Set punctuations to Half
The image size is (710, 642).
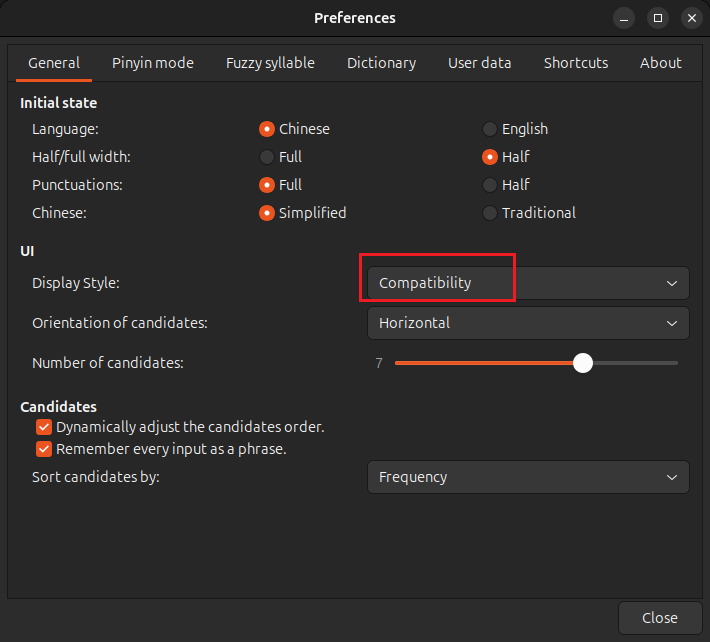(x=489, y=185)
